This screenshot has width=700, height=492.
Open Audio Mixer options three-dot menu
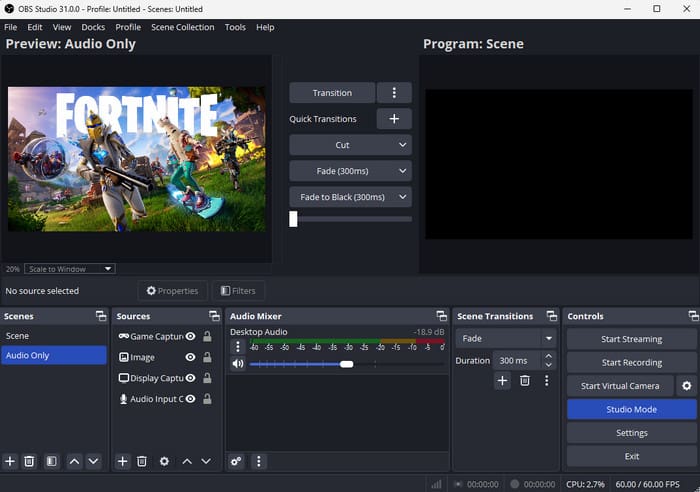[259, 461]
